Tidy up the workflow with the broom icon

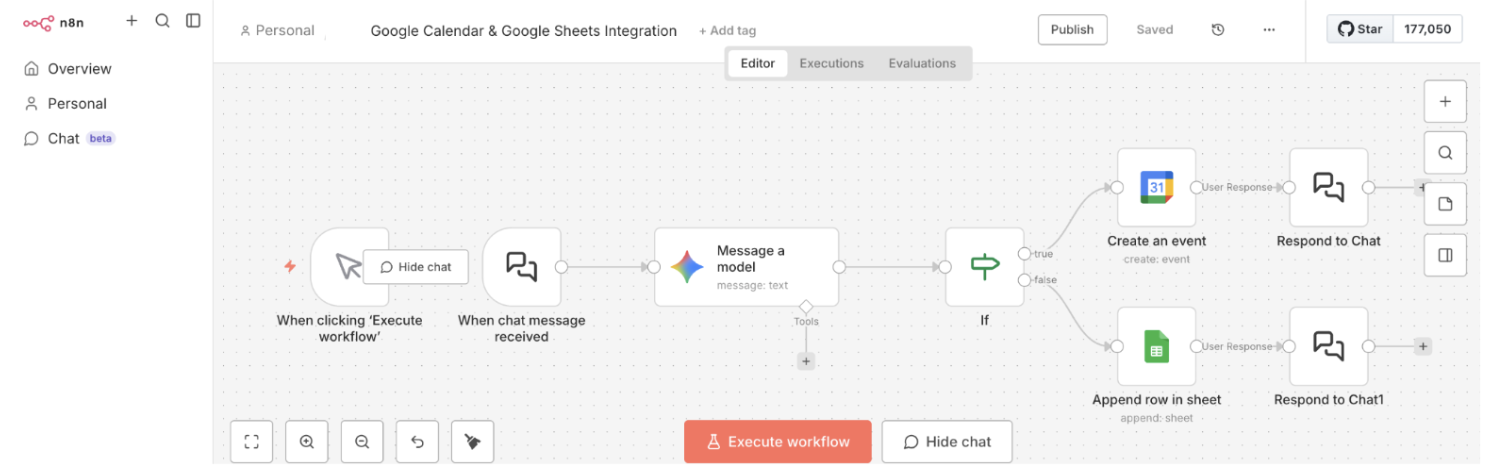pyautogui.click(x=473, y=441)
